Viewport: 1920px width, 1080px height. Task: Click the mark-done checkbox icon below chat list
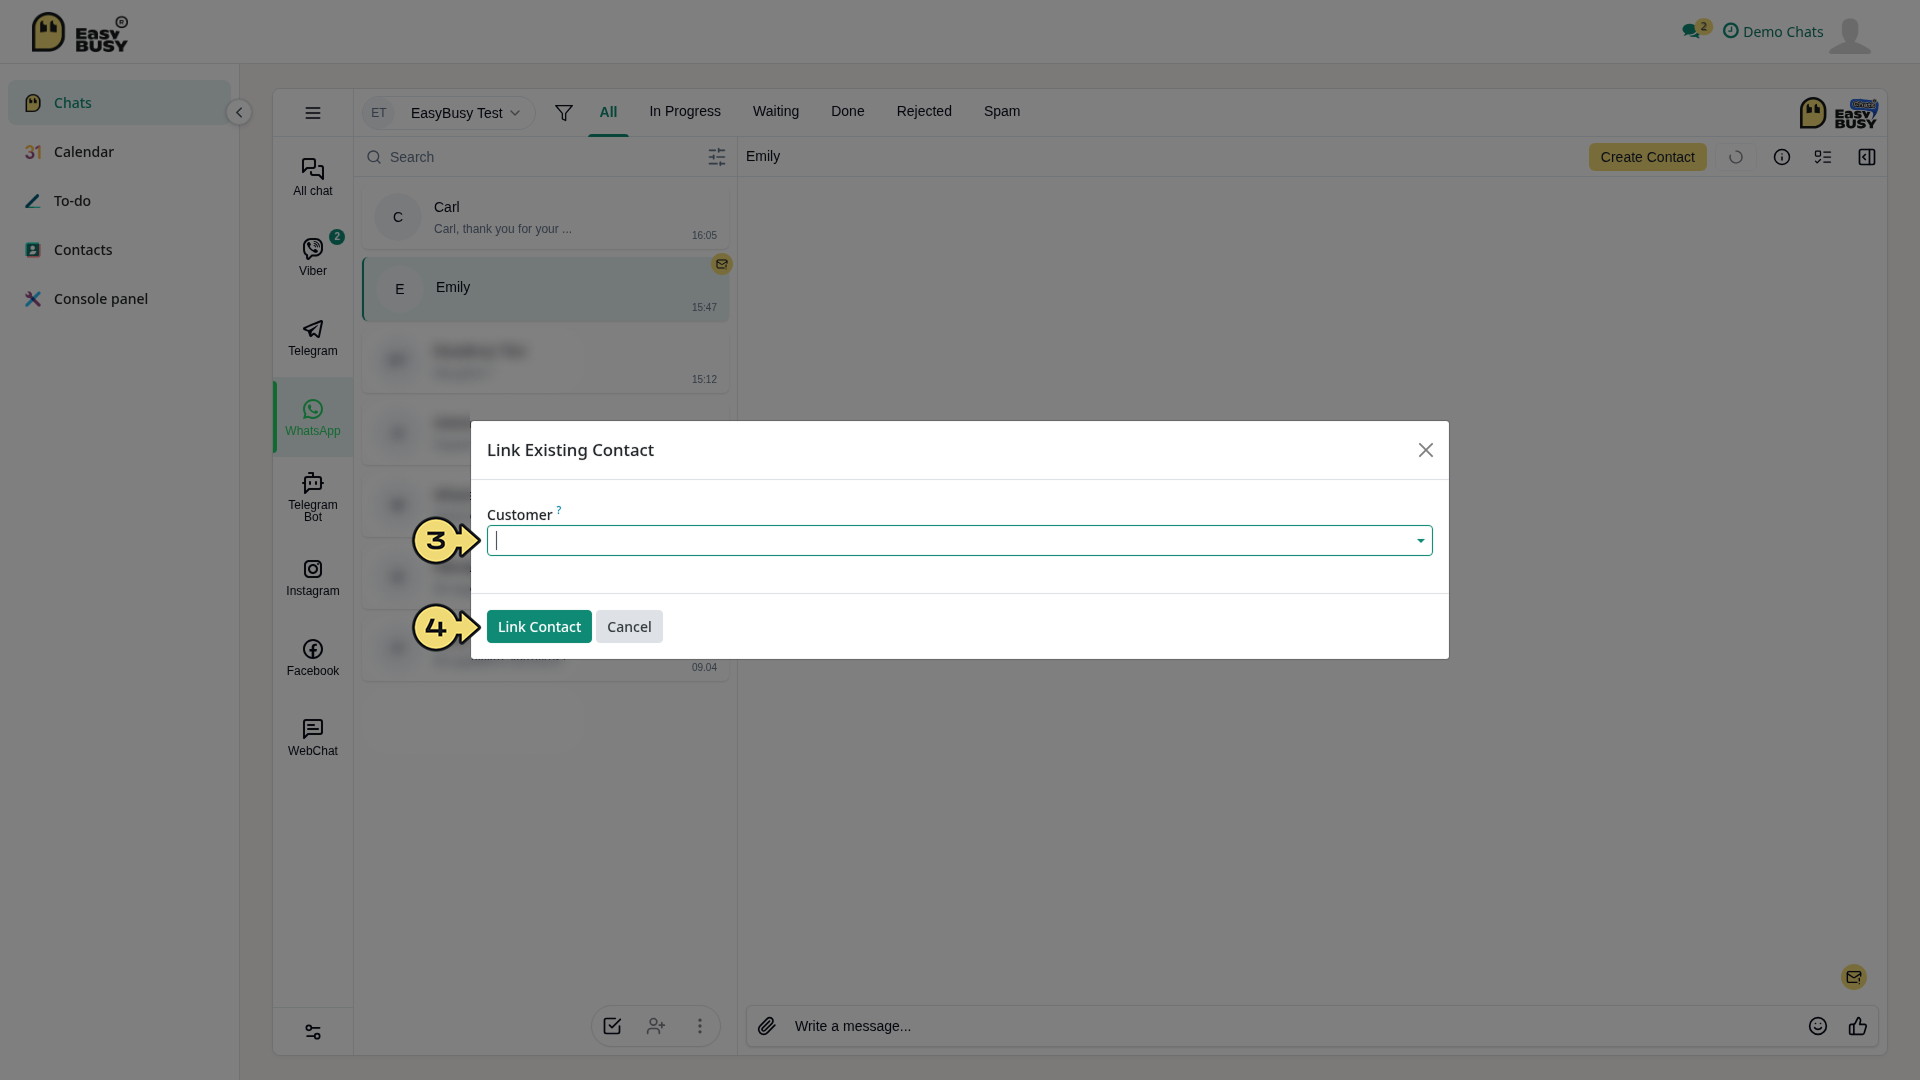tap(612, 1026)
